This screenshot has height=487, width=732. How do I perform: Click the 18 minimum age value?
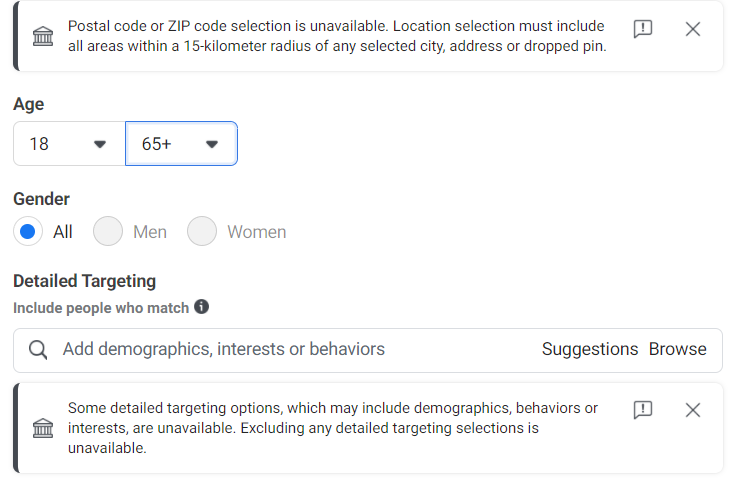[x=39, y=144]
